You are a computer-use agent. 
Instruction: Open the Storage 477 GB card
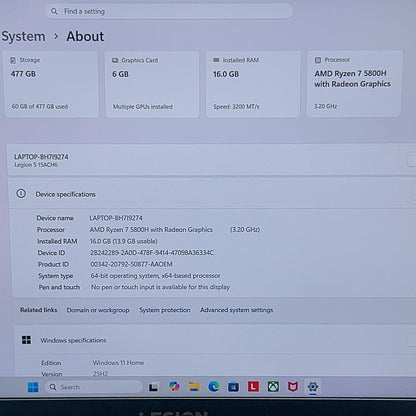(x=51, y=84)
